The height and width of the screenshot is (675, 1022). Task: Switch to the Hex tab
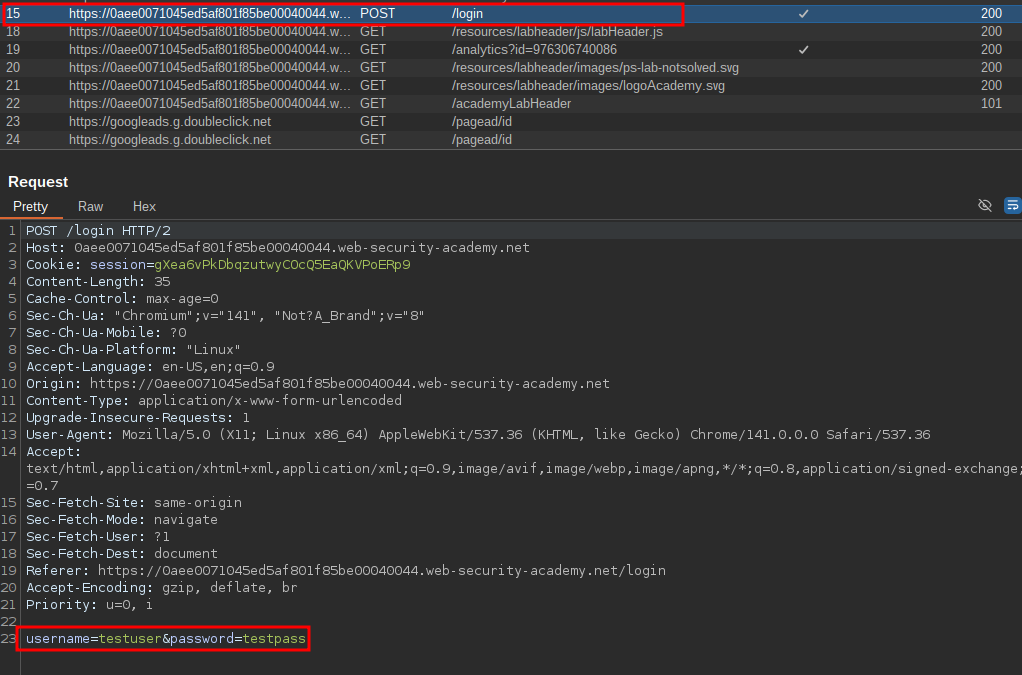[x=144, y=206]
